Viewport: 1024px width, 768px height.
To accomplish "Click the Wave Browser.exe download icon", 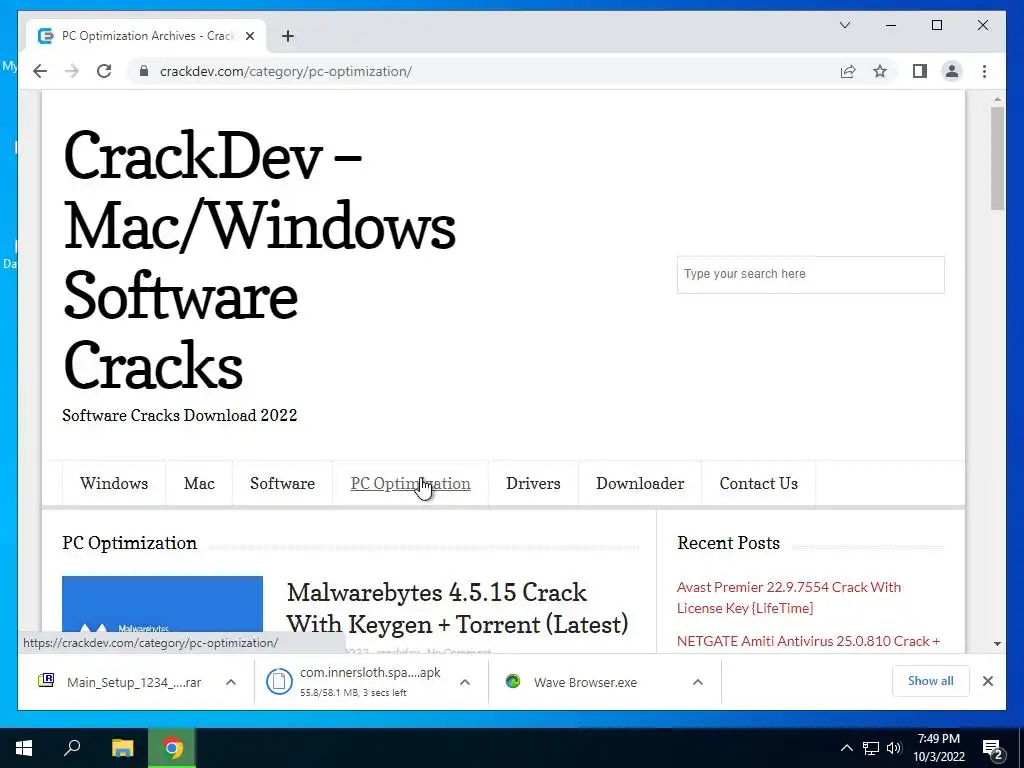I will (513, 681).
